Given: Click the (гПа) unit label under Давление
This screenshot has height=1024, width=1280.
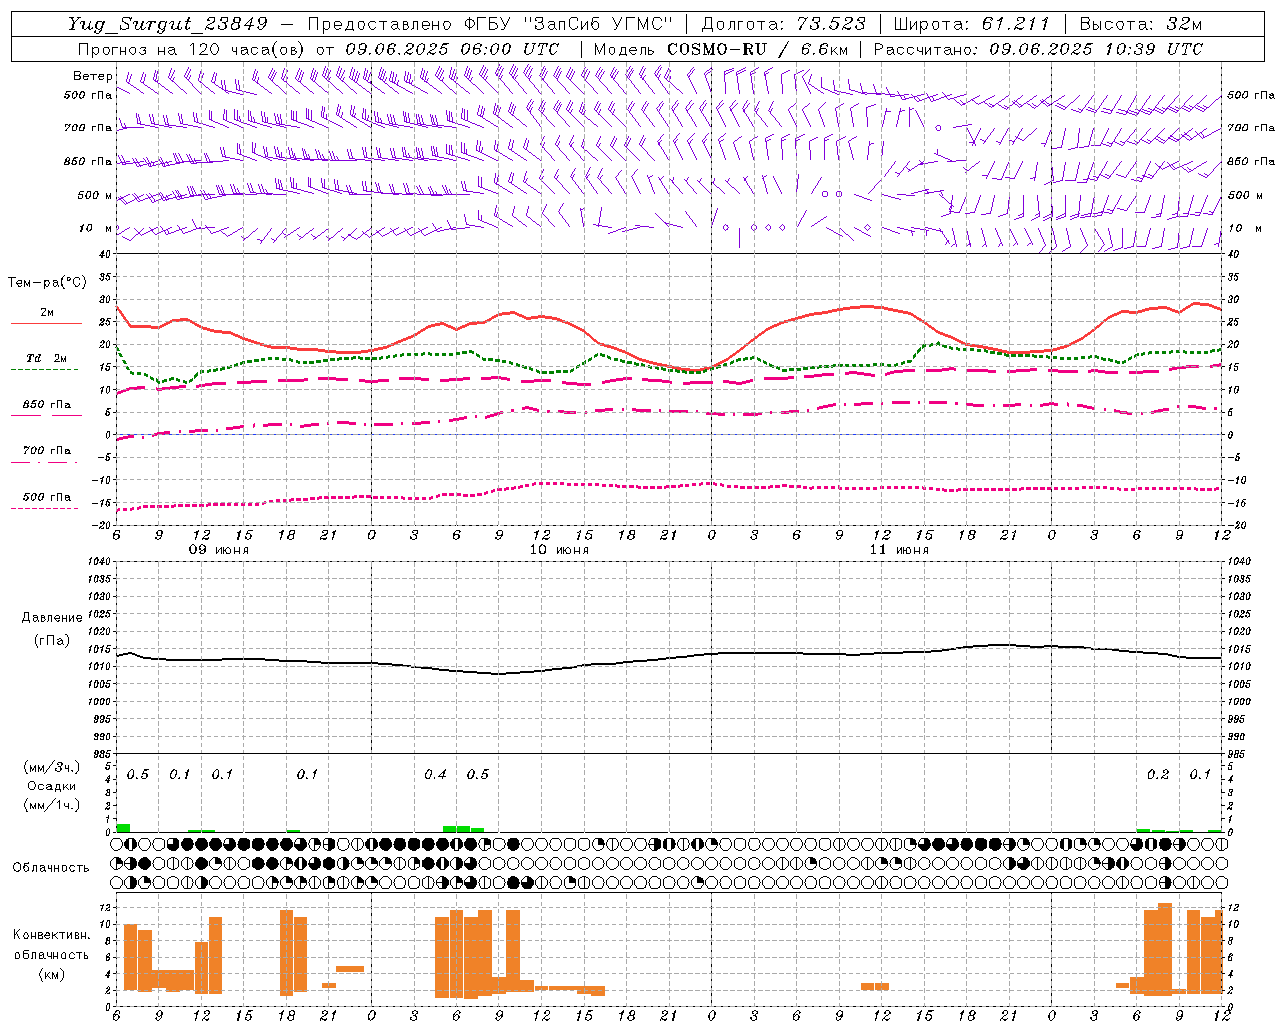Looking at the screenshot, I should coord(52,641).
